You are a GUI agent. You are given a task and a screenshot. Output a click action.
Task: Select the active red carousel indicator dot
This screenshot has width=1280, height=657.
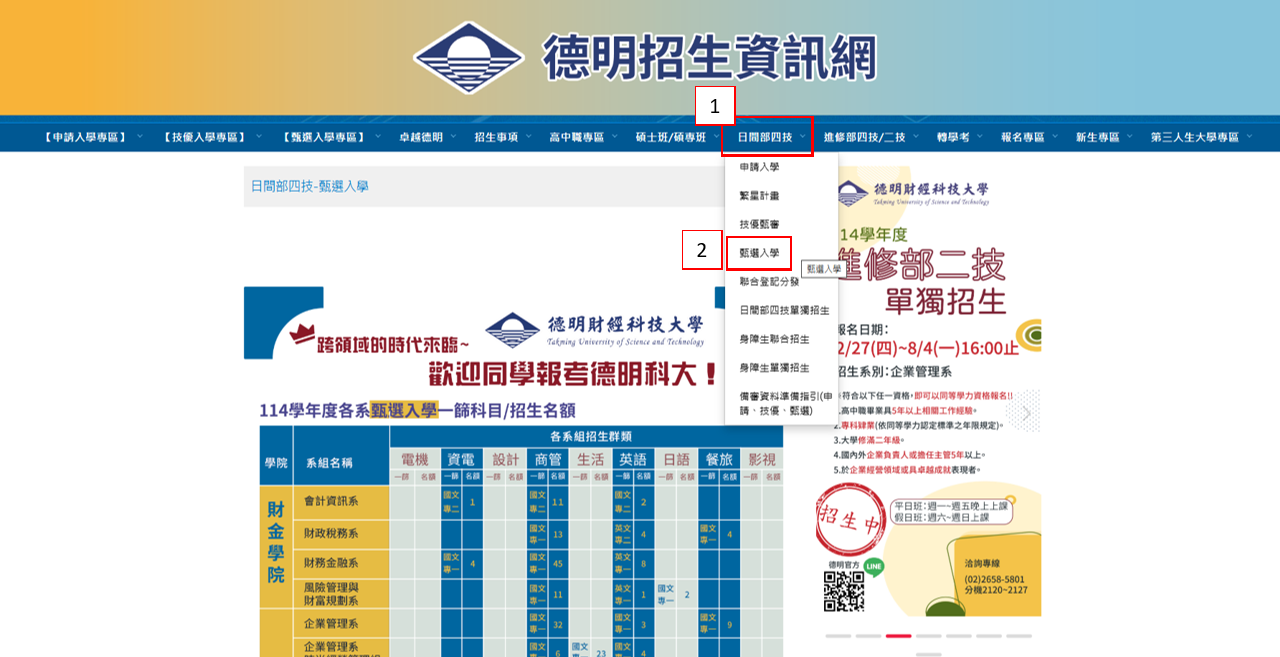click(x=898, y=636)
